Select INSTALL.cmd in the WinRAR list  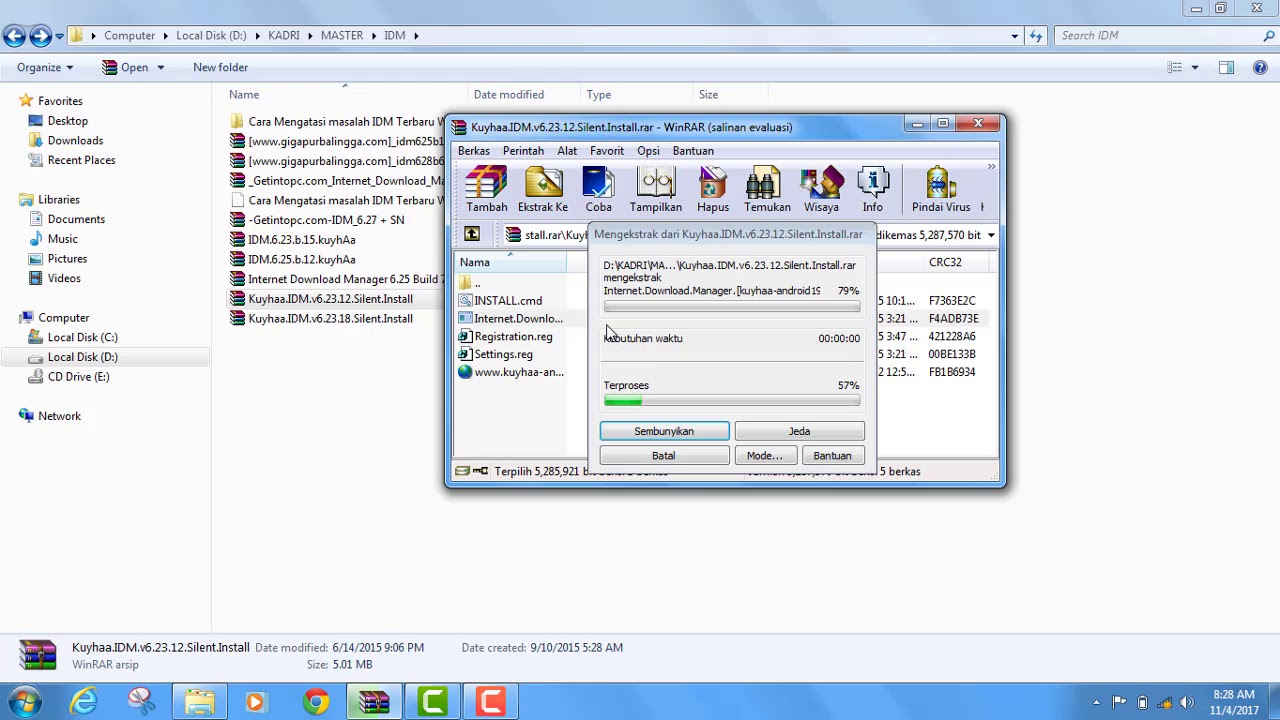point(508,301)
